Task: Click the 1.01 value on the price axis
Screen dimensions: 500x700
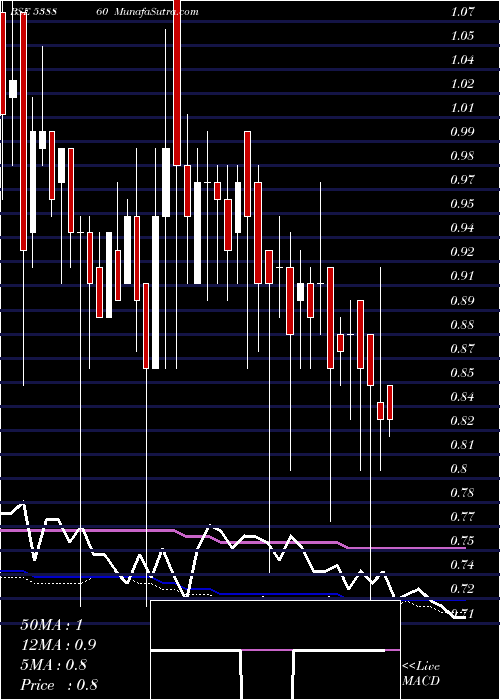Action: tap(462, 108)
